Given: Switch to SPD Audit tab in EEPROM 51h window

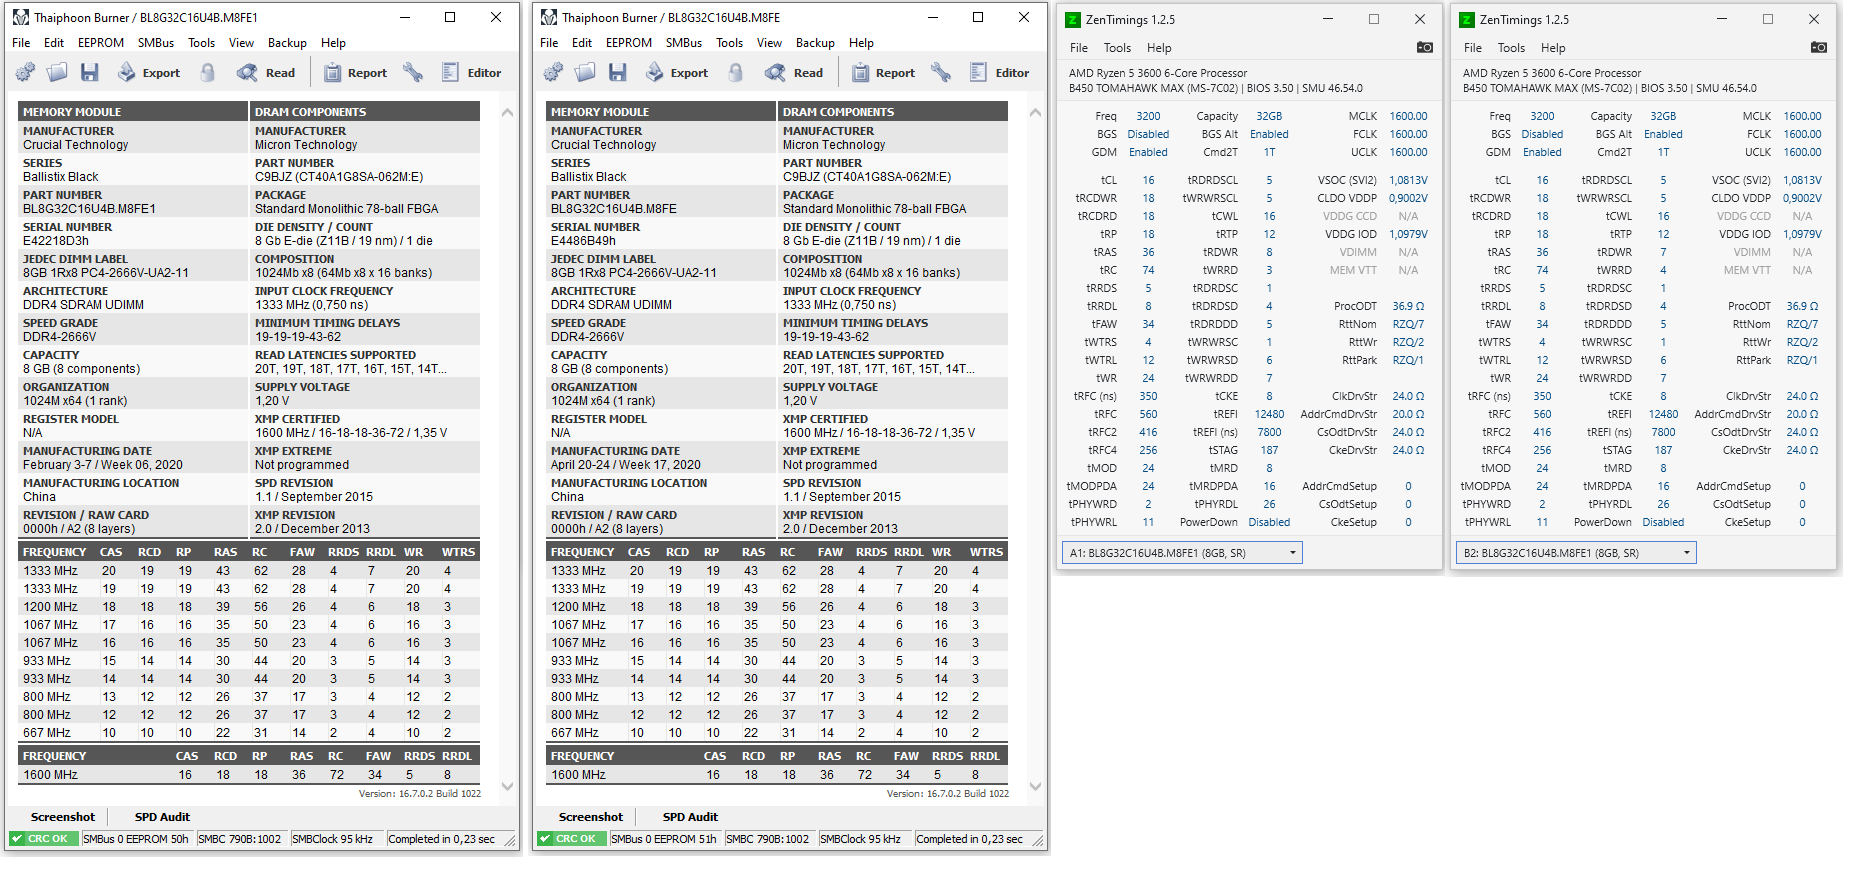Looking at the screenshot, I should tap(690, 817).
